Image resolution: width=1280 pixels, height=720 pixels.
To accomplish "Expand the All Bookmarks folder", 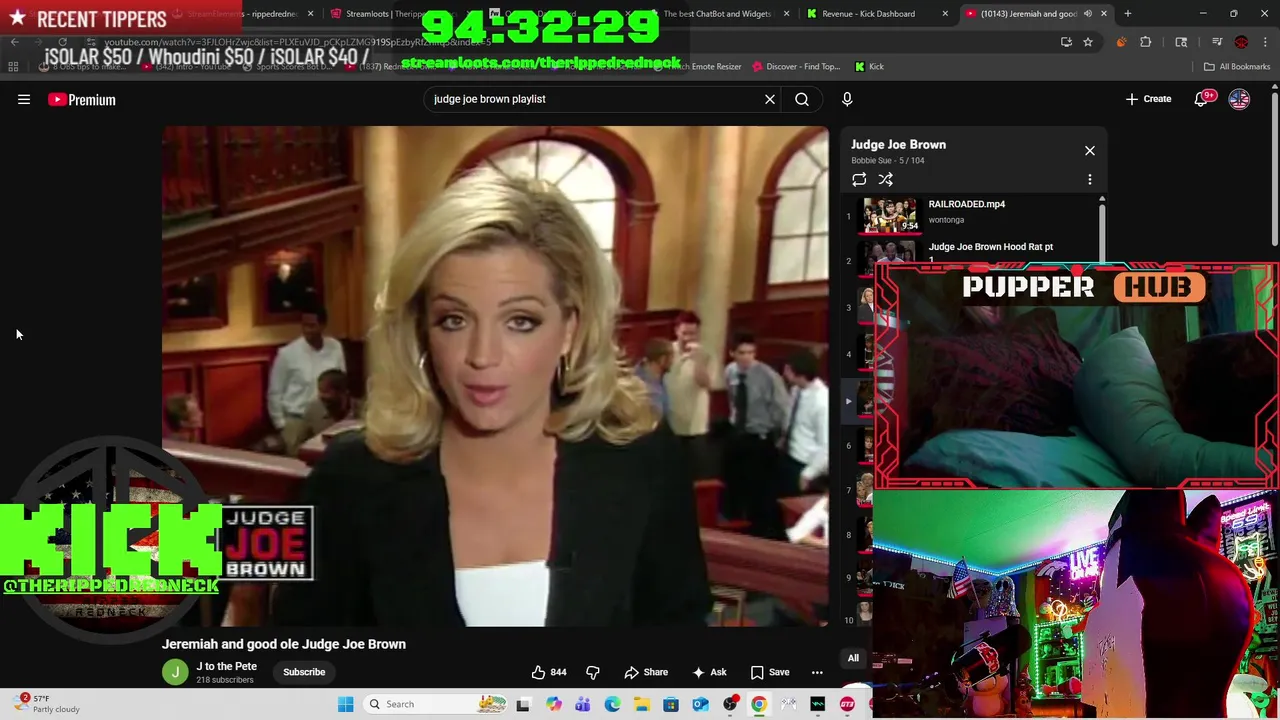I will pyautogui.click(x=1237, y=67).
